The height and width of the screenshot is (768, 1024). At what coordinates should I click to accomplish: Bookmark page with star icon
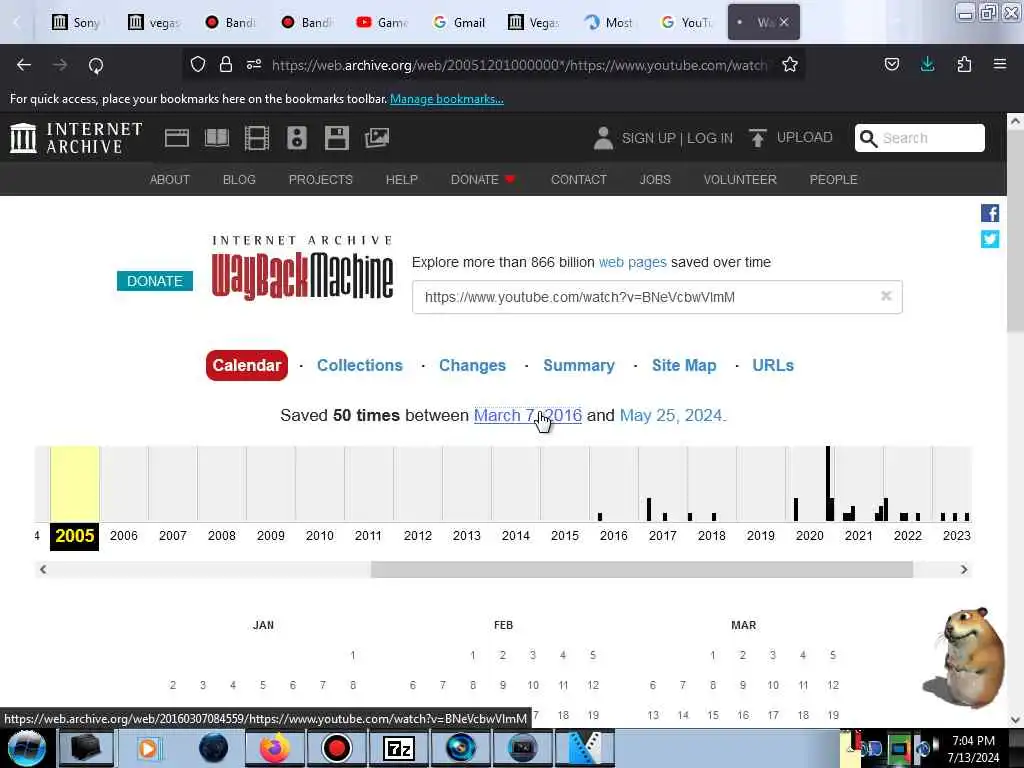click(790, 64)
